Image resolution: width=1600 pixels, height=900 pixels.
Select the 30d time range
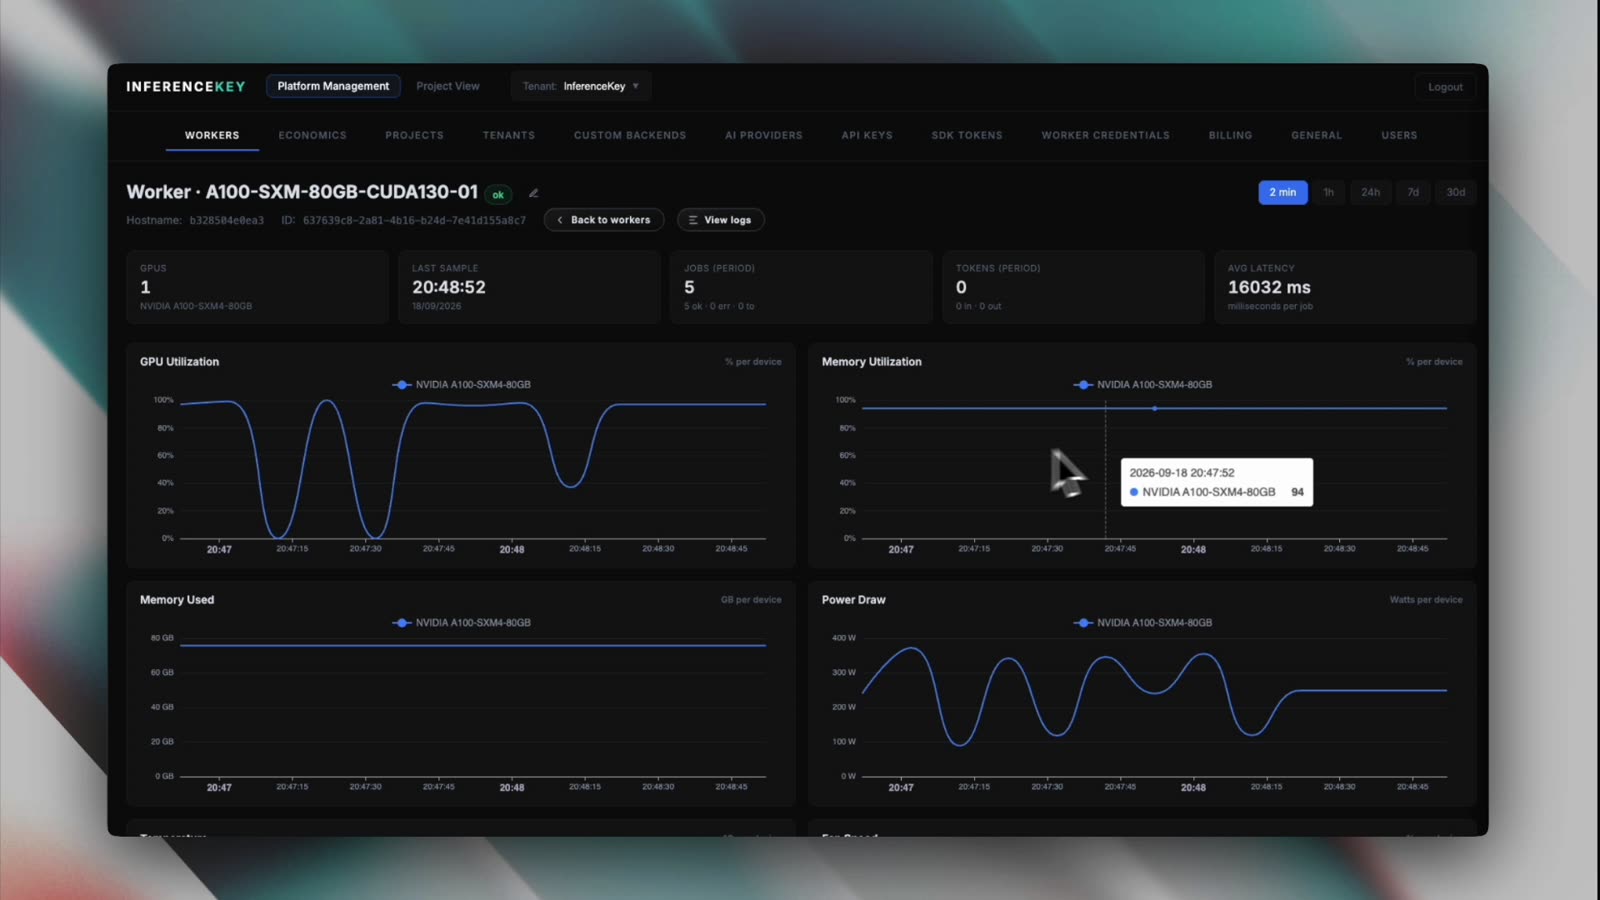pos(1456,192)
